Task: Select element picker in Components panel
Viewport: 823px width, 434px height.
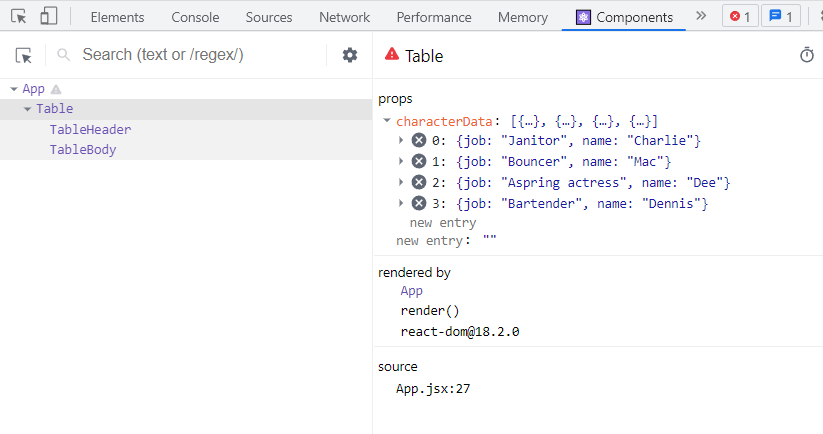Action: [x=24, y=55]
